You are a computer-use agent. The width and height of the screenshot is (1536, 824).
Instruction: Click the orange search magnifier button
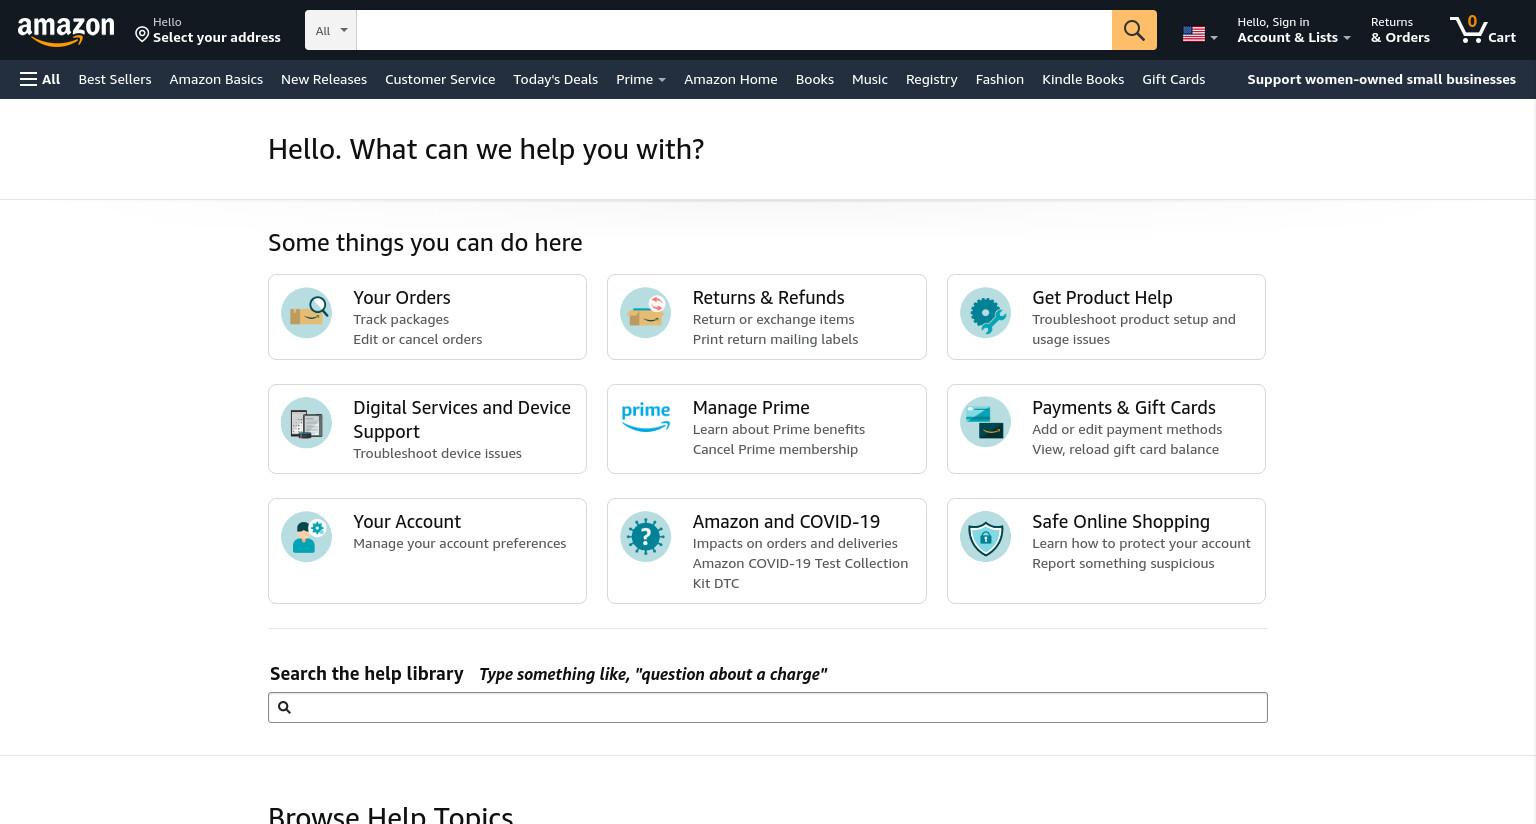[x=1134, y=30]
